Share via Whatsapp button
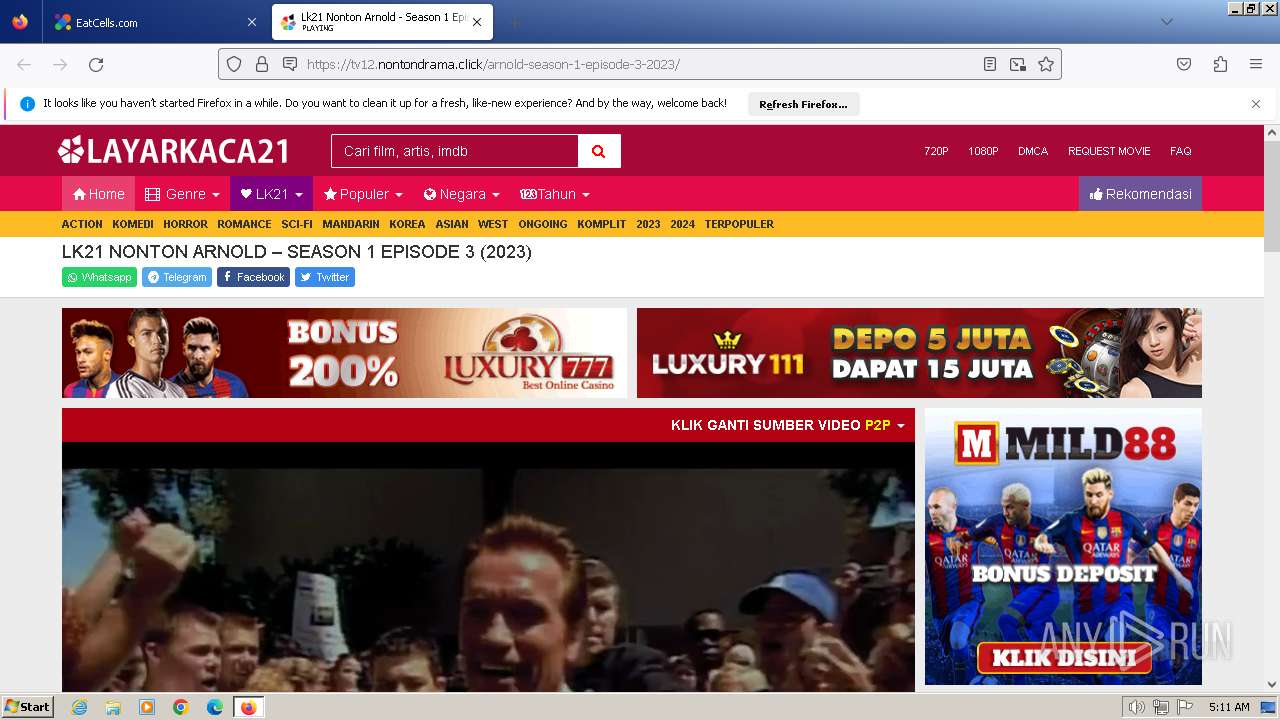Image resolution: width=1280 pixels, height=720 pixels. click(99, 277)
